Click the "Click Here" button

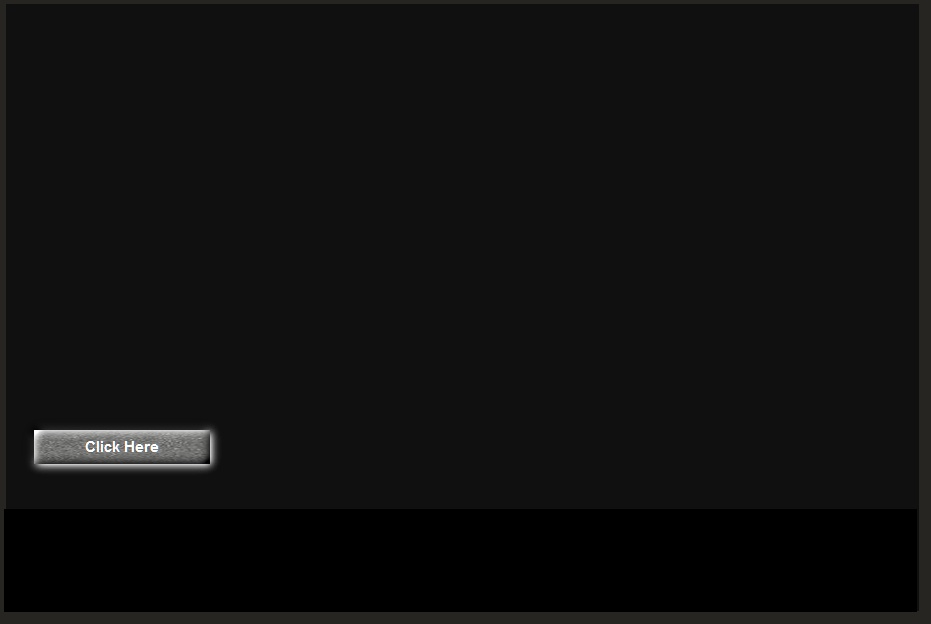[122, 447]
